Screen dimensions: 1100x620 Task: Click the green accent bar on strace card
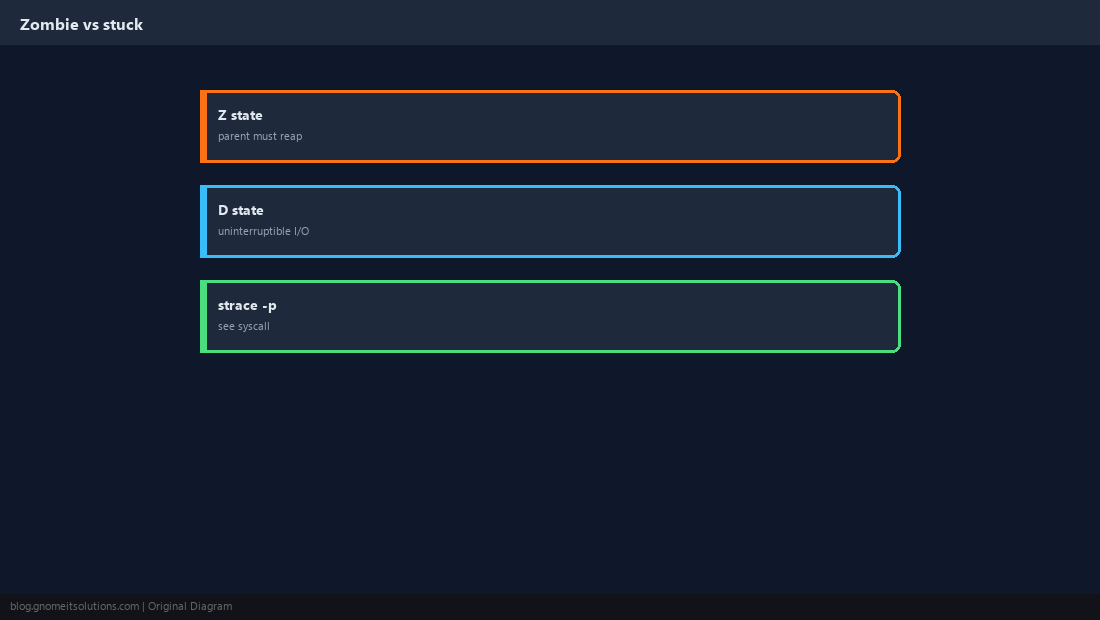[203, 316]
